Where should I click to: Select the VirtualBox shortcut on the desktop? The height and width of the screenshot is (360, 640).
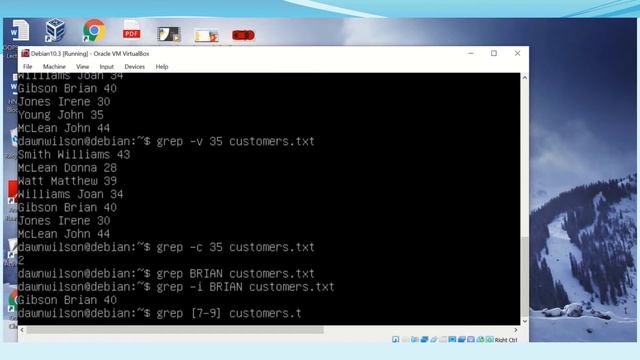(55, 30)
